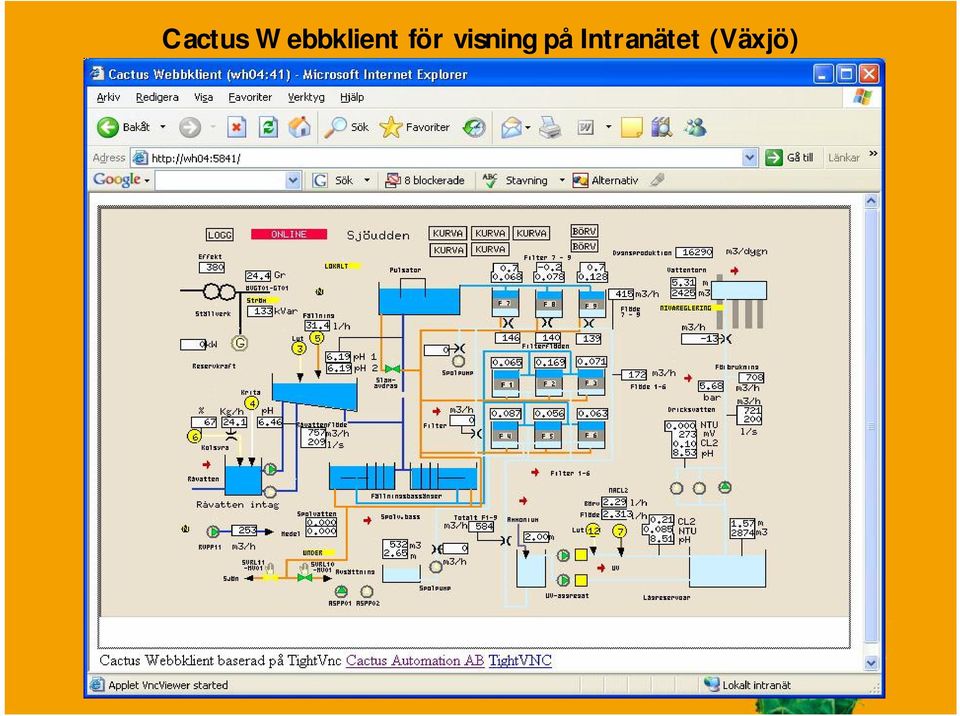
Task: Click the G generator symbol at Reservkraft
Action: coord(239,344)
